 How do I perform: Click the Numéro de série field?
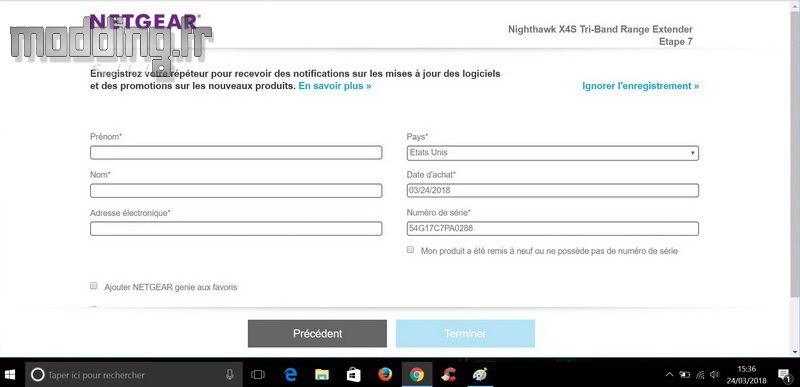click(553, 228)
